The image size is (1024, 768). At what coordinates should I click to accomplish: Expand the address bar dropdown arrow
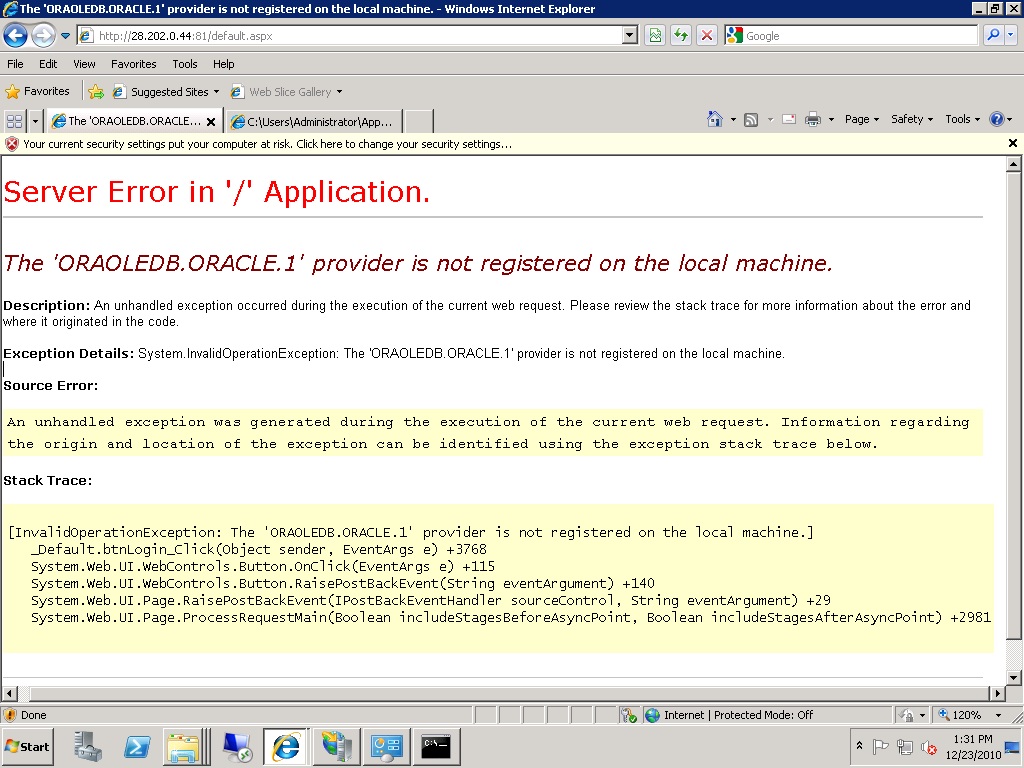click(x=629, y=36)
